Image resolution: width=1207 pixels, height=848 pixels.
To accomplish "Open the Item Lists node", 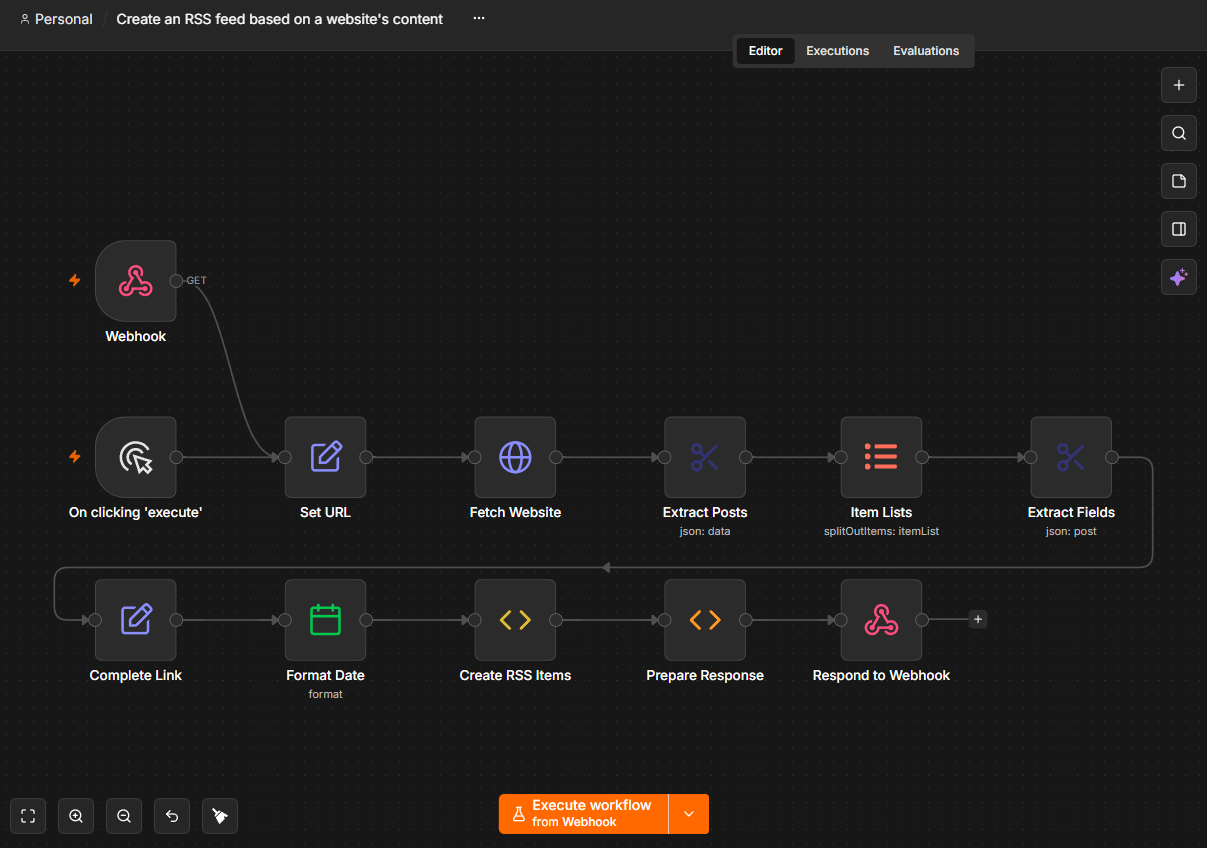I will point(881,457).
